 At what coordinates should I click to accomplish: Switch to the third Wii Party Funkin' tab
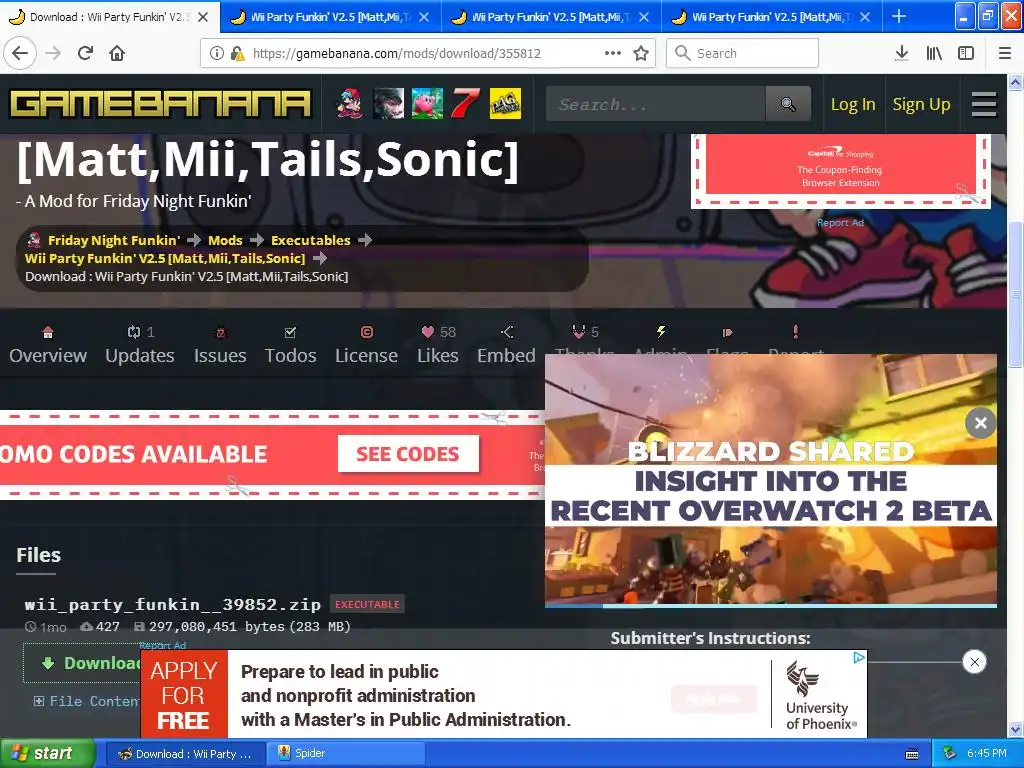[552, 17]
